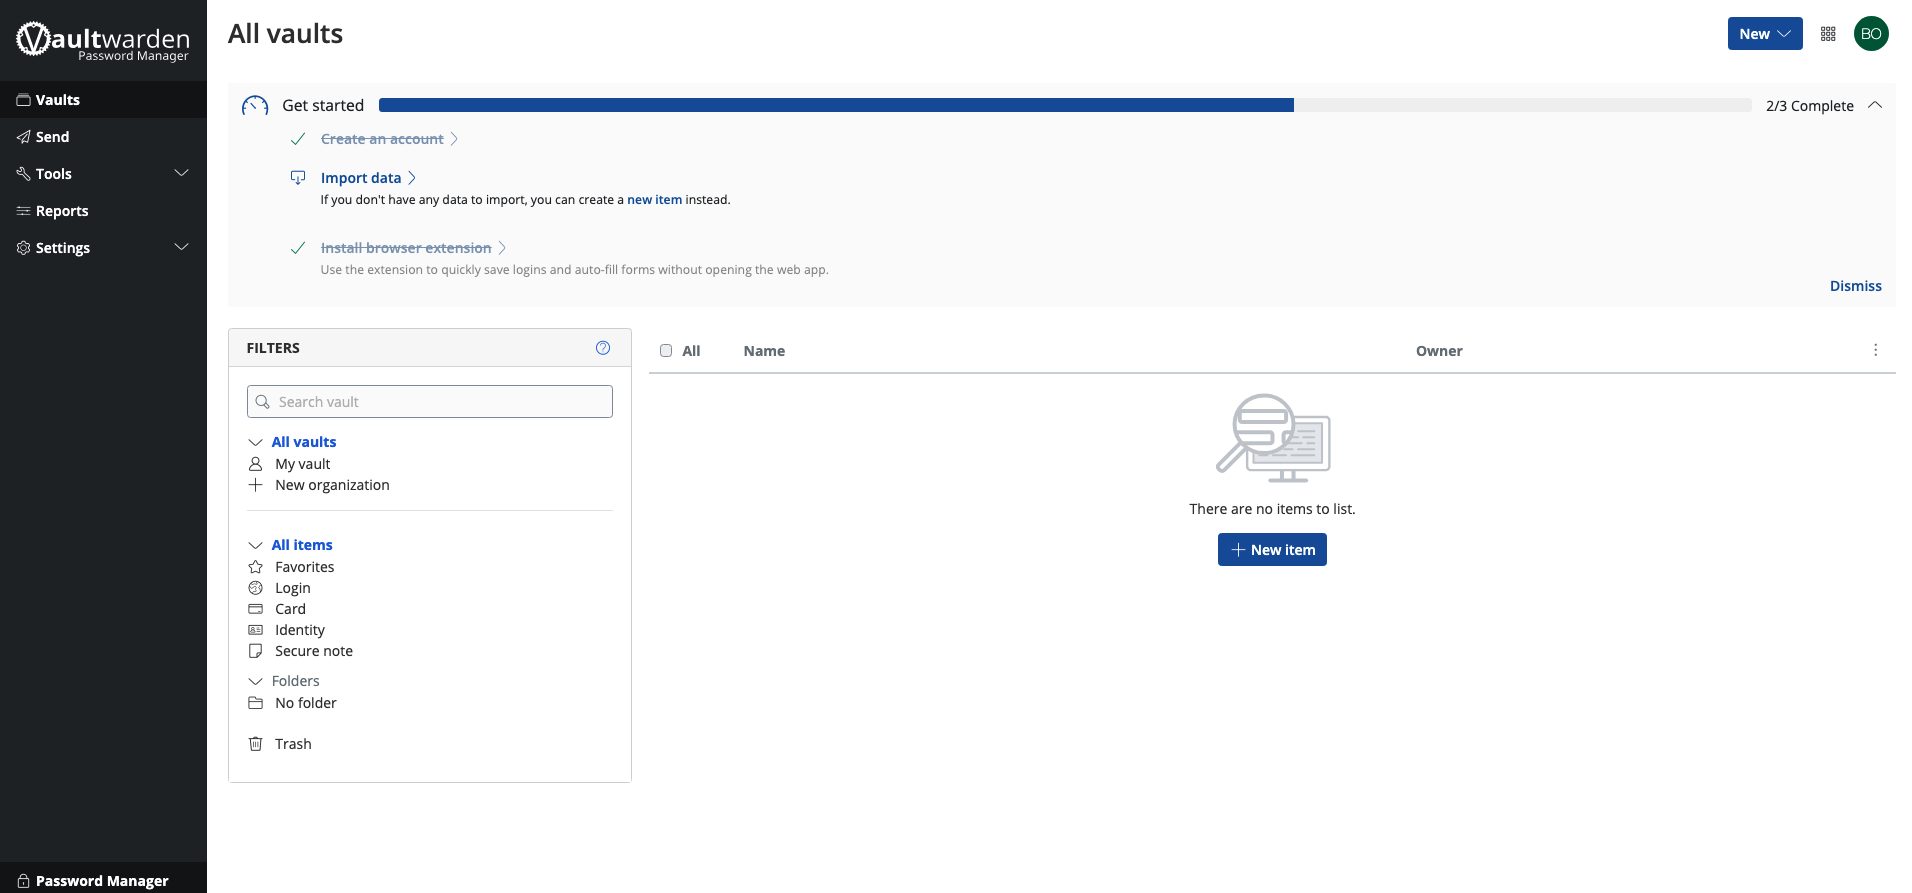1912x893 pixels.
Task: Expand the Settings sidebar menu
Action: coord(181,247)
